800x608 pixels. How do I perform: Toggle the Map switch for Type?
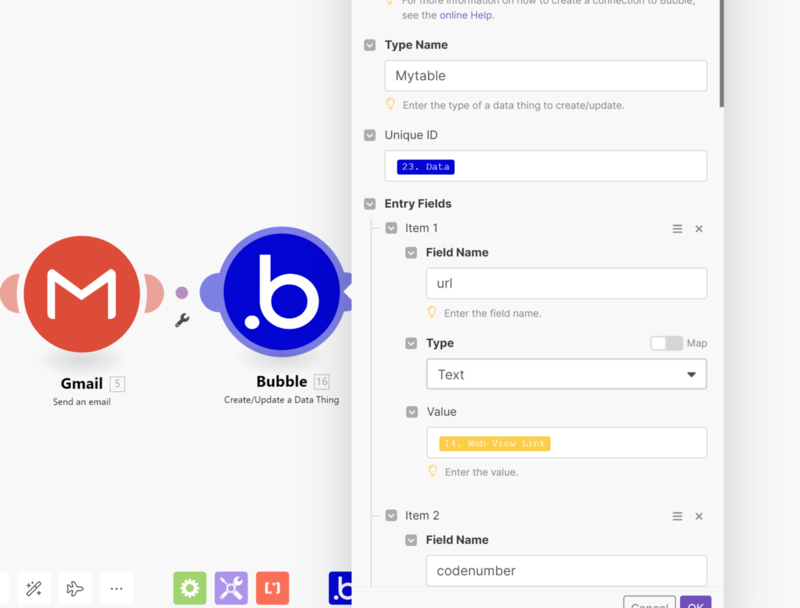pyautogui.click(x=666, y=343)
